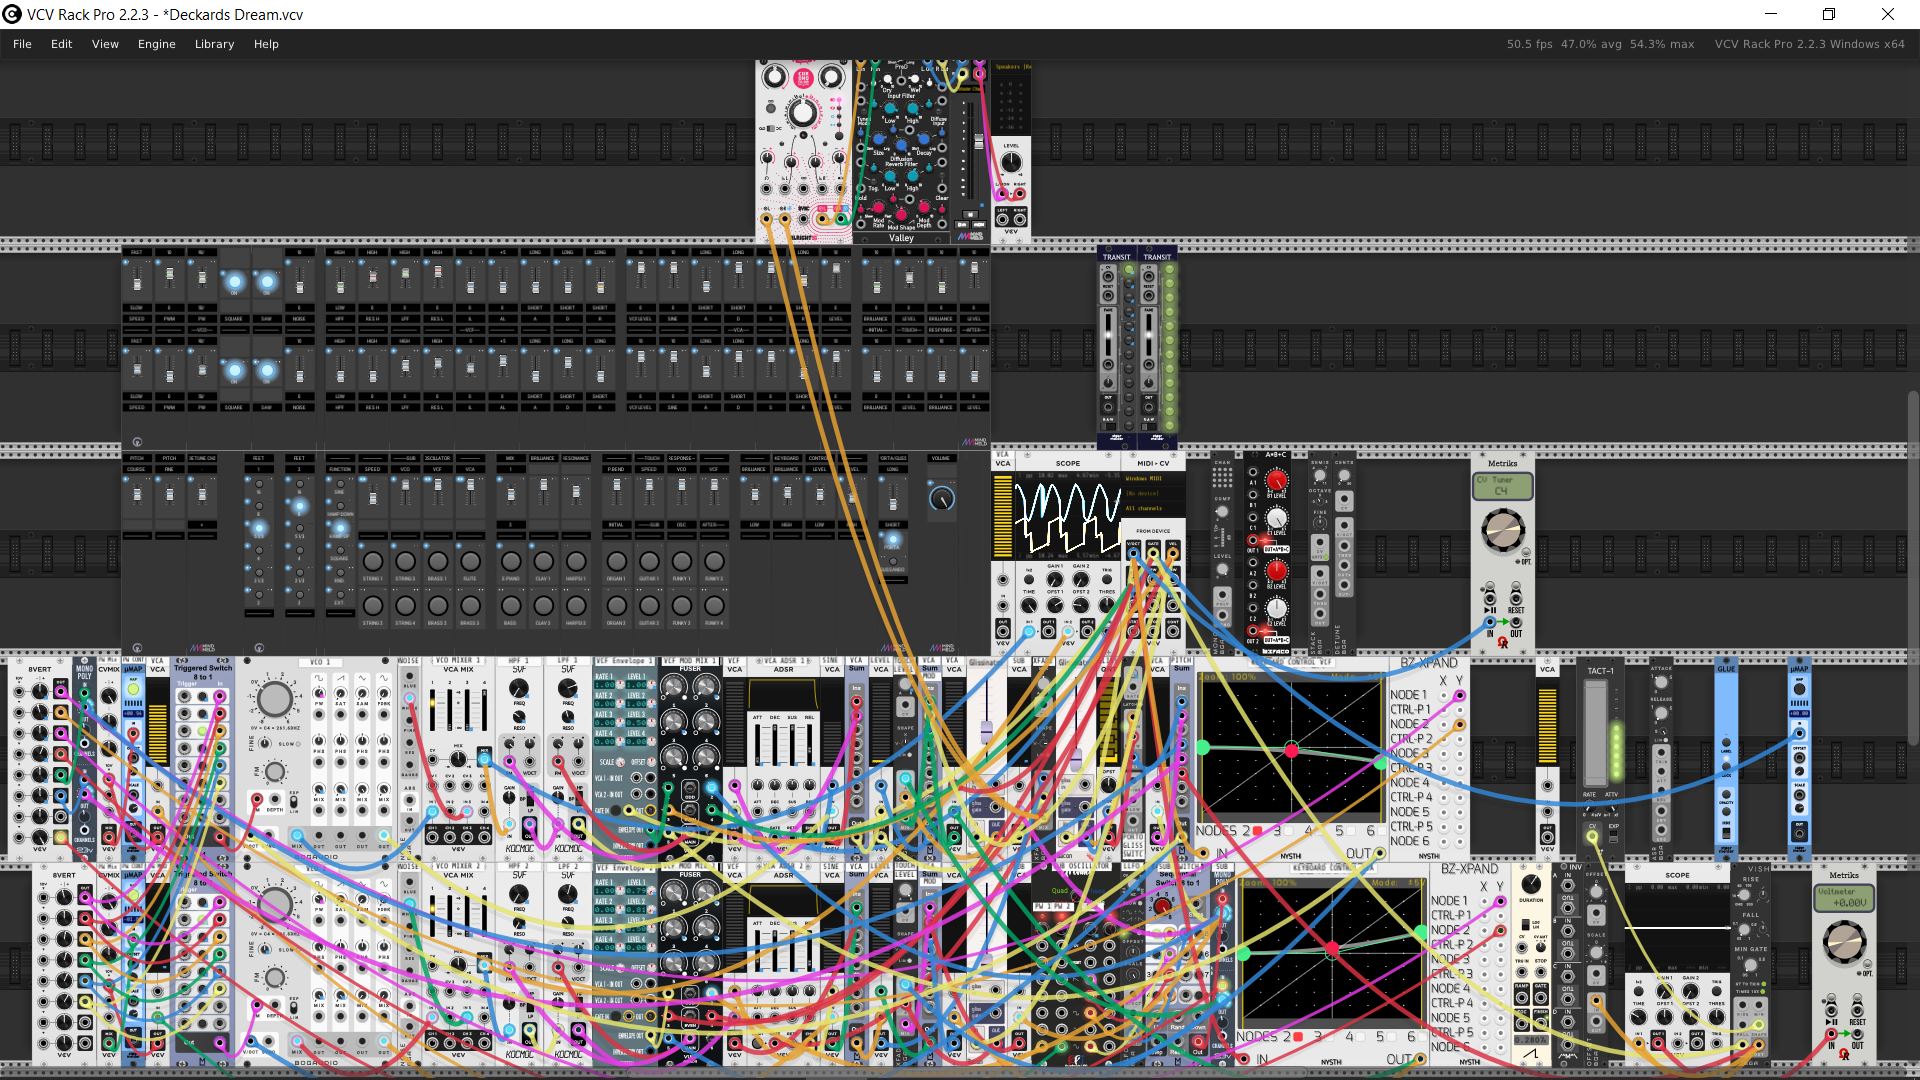Choose the SINE function selector
This screenshot has width=1920, height=1080.
pos(340,484)
